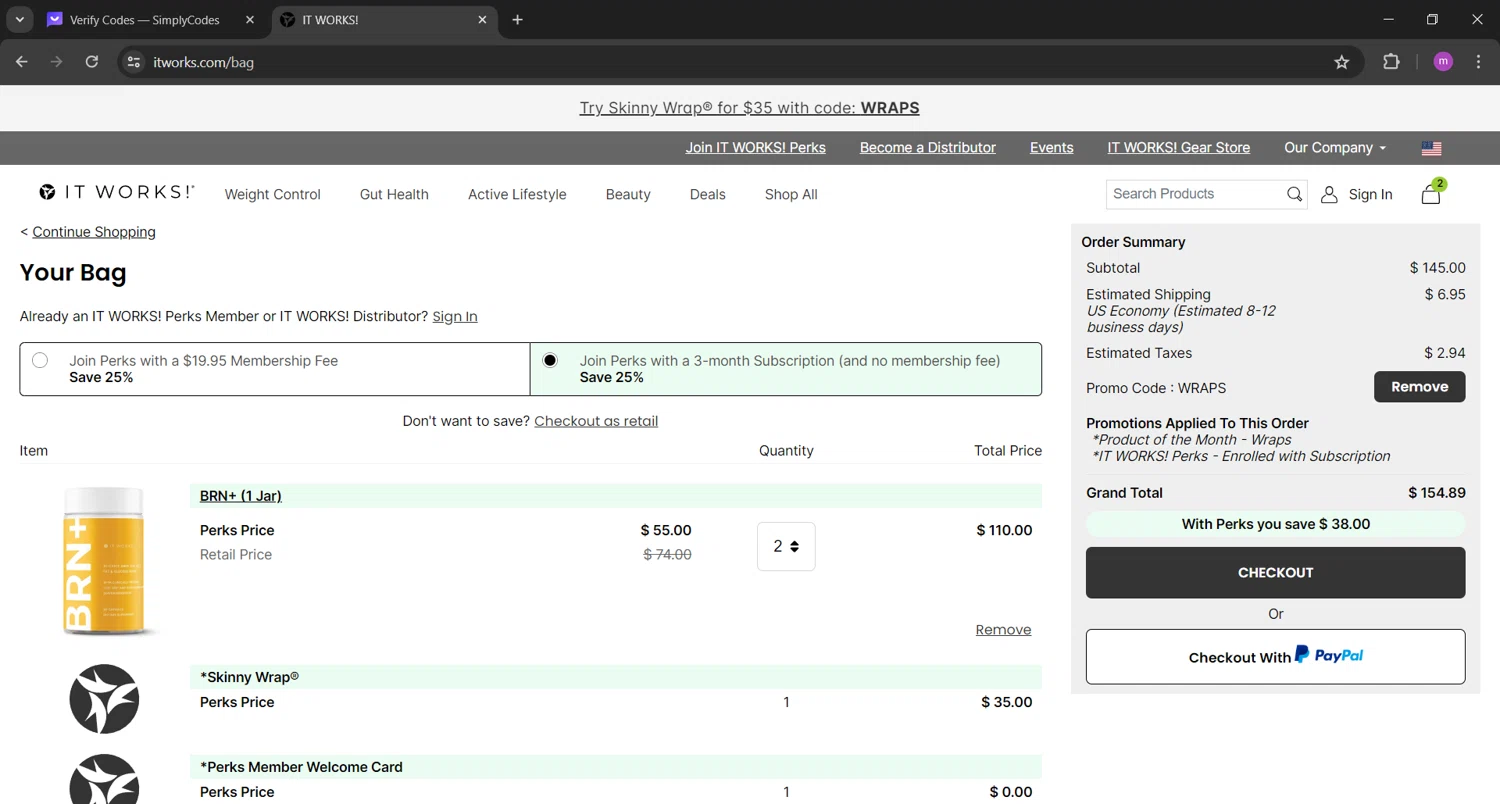Open the Chrome profile avatar
Viewport: 1500px width, 804px height.
1443,62
